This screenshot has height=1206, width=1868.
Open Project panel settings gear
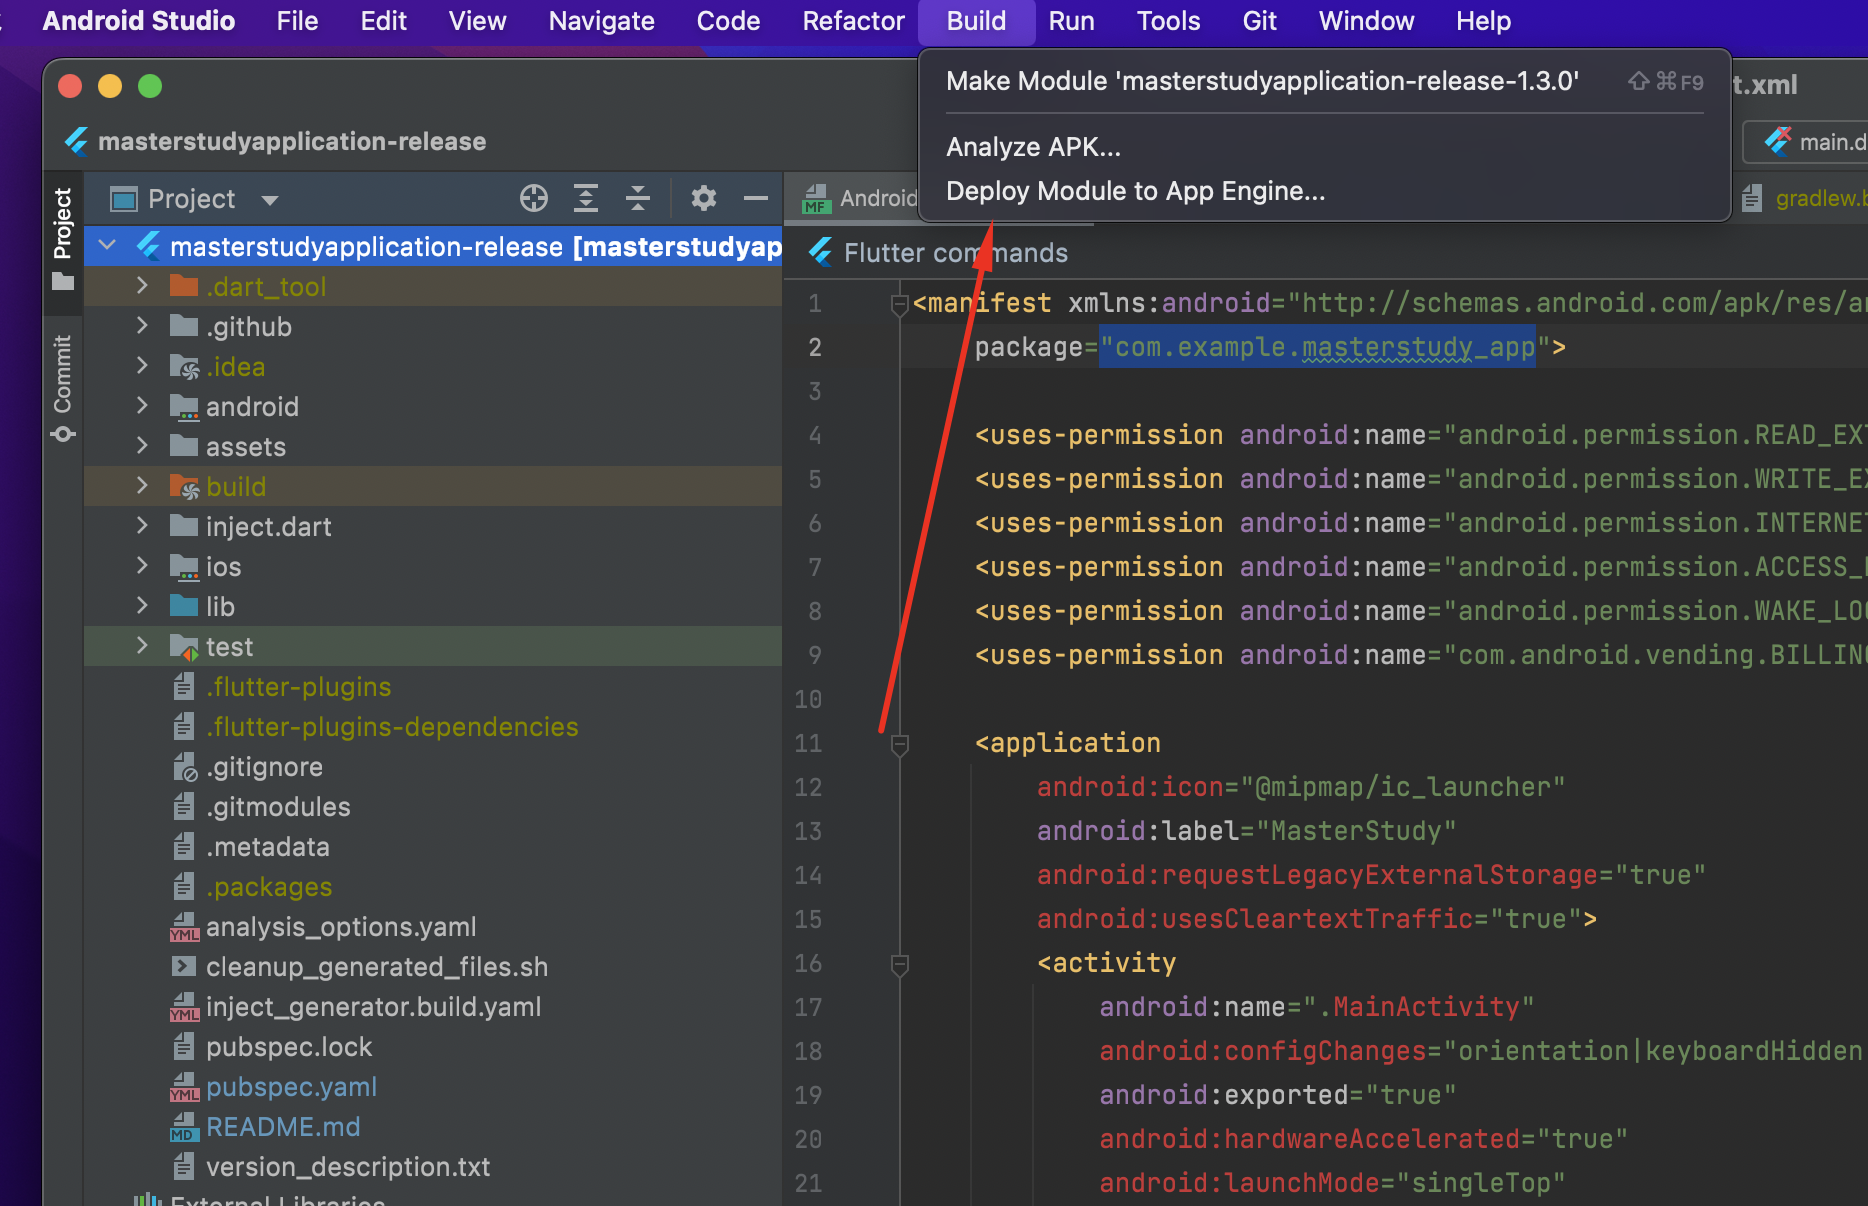(704, 198)
